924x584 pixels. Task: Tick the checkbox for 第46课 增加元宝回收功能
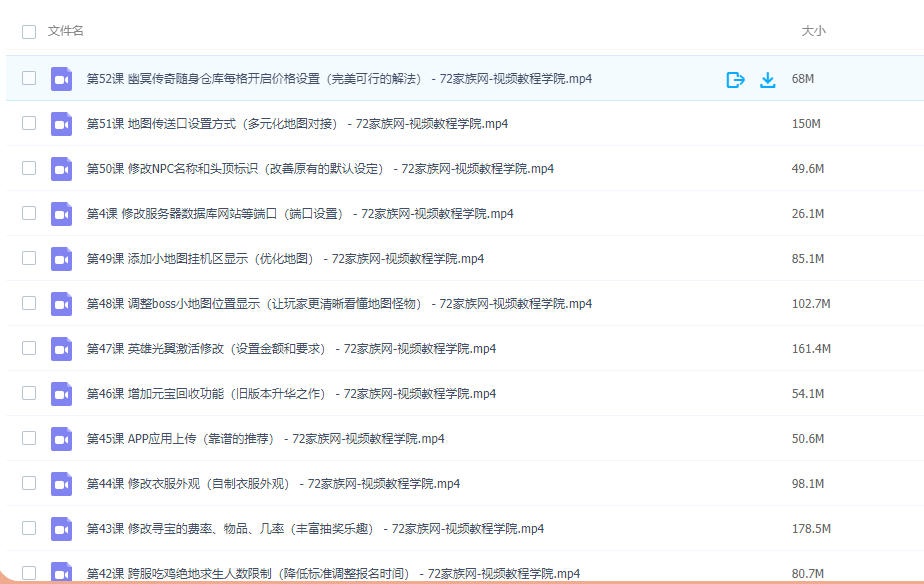coord(29,393)
